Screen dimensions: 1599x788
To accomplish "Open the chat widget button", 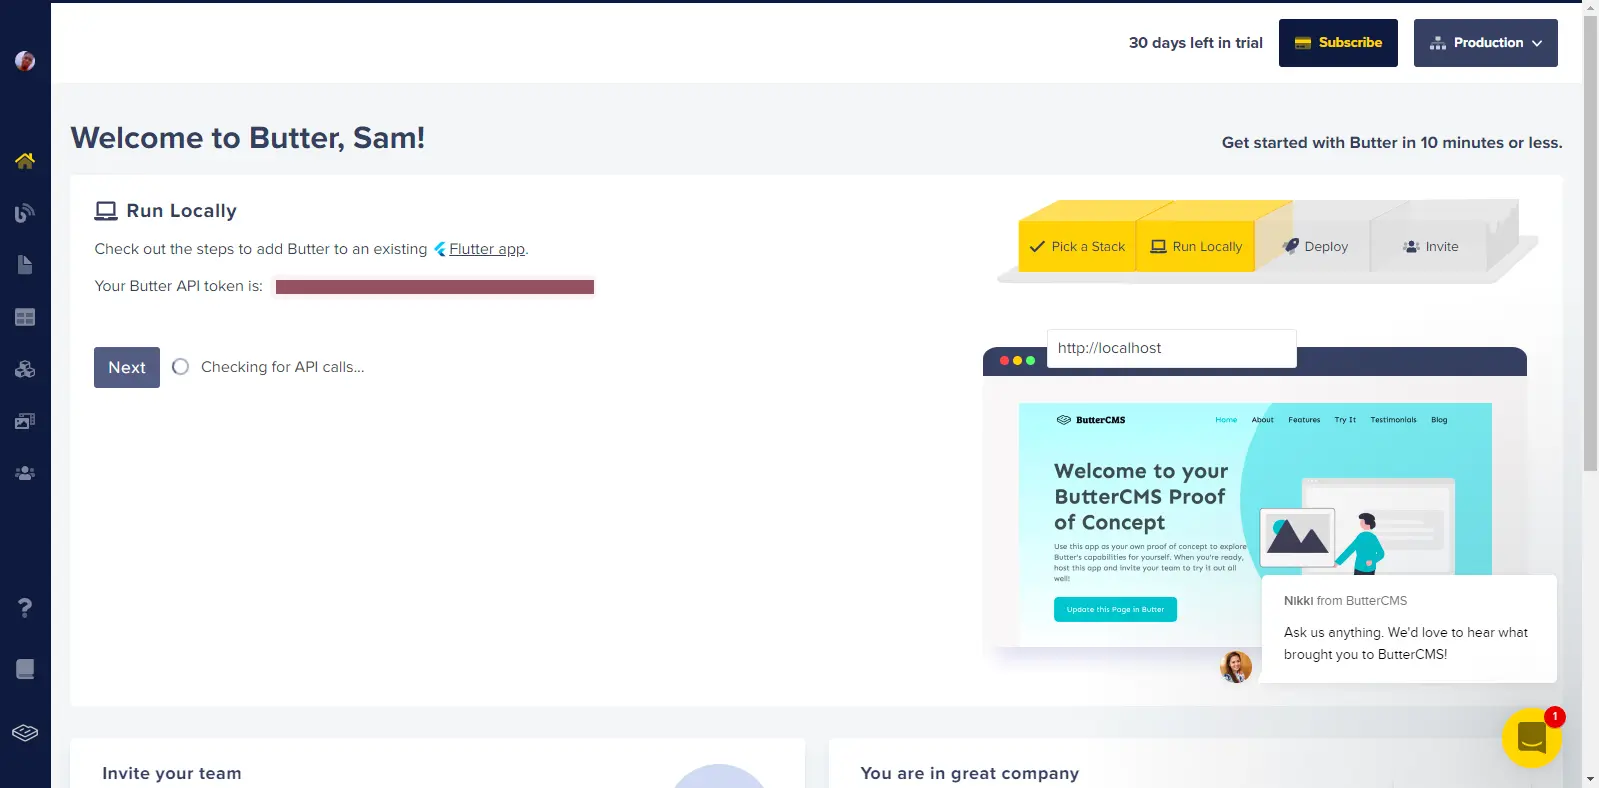I will (x=1531, y=738).
